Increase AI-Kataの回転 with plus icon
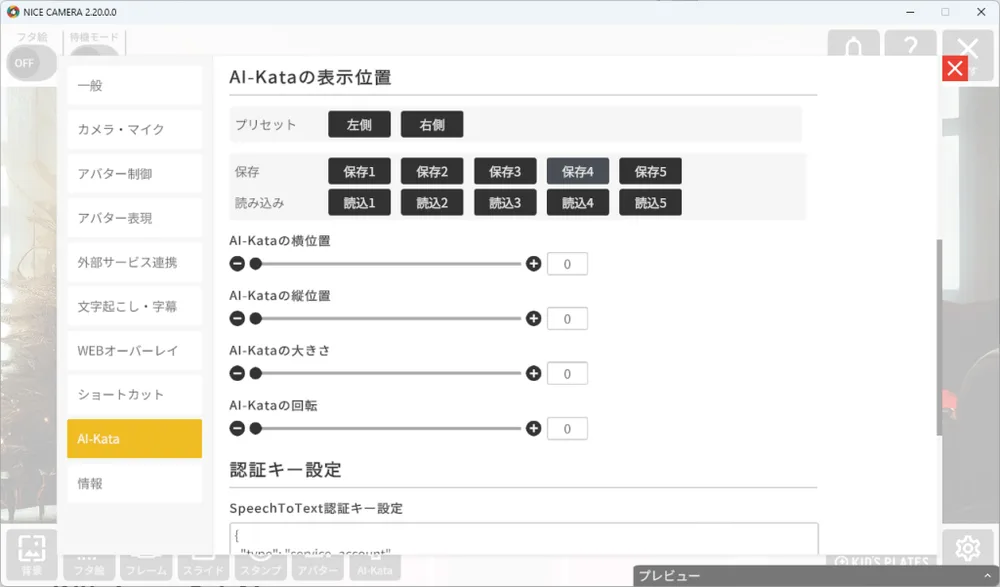Screen dimensions: 1000x587 click(534, 428)
